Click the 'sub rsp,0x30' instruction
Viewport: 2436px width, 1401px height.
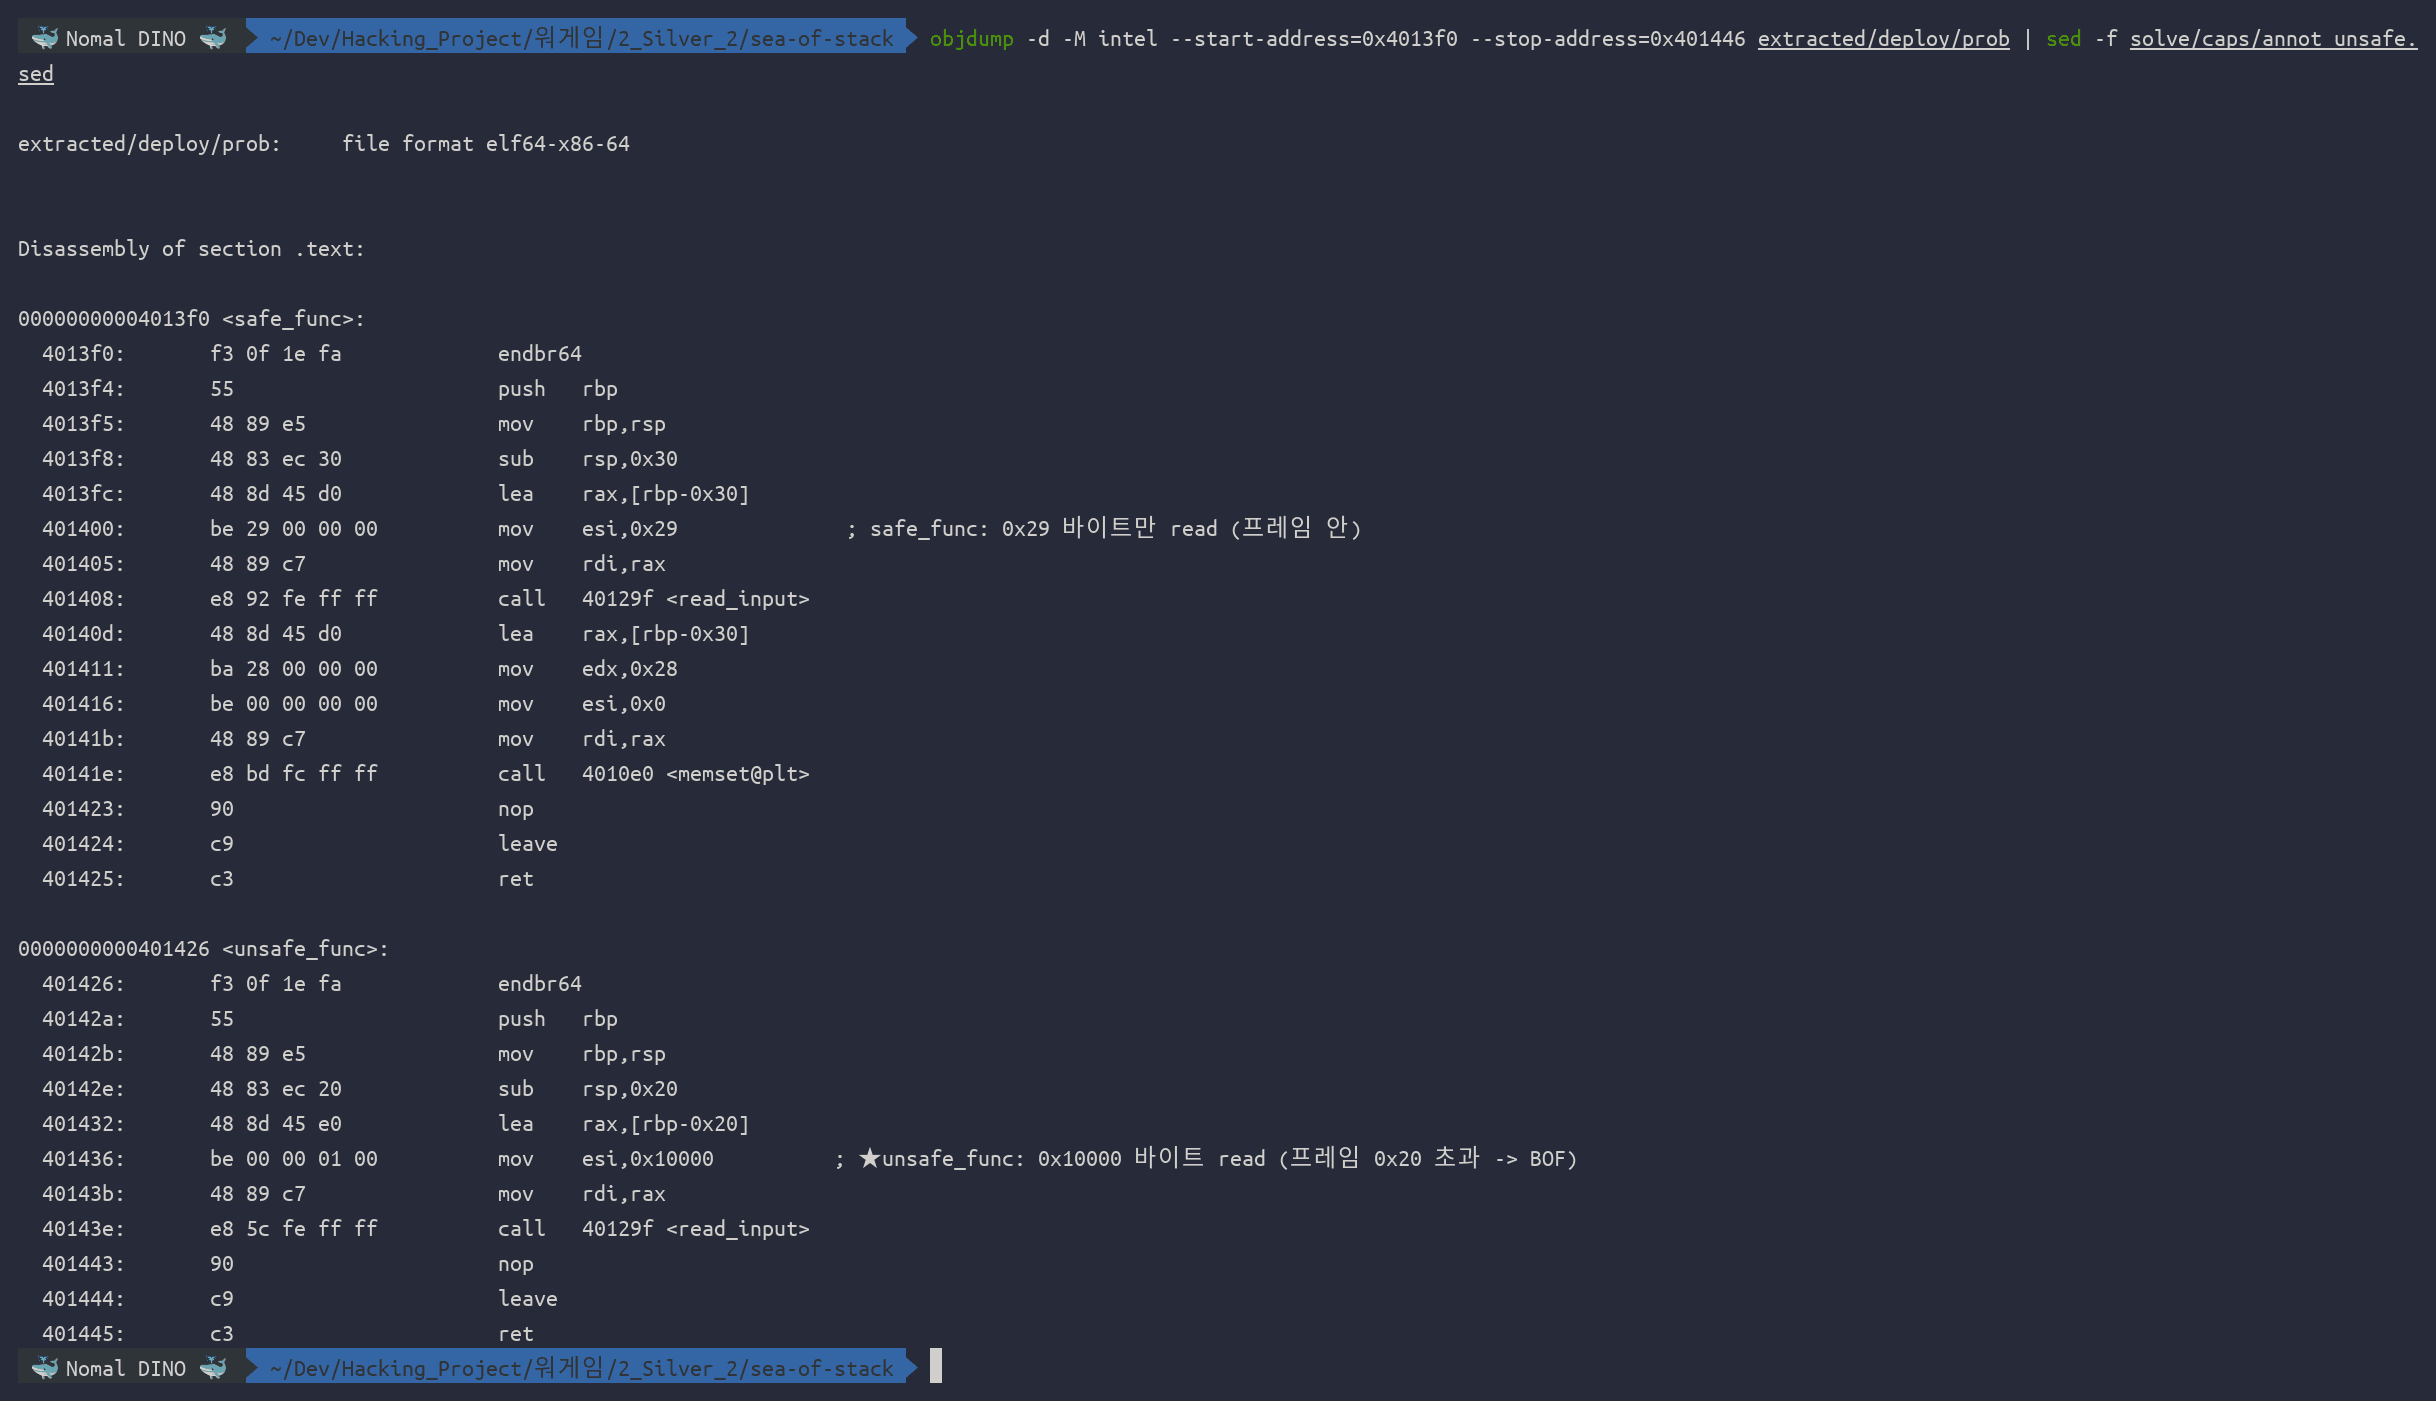(x=588, y=459)
